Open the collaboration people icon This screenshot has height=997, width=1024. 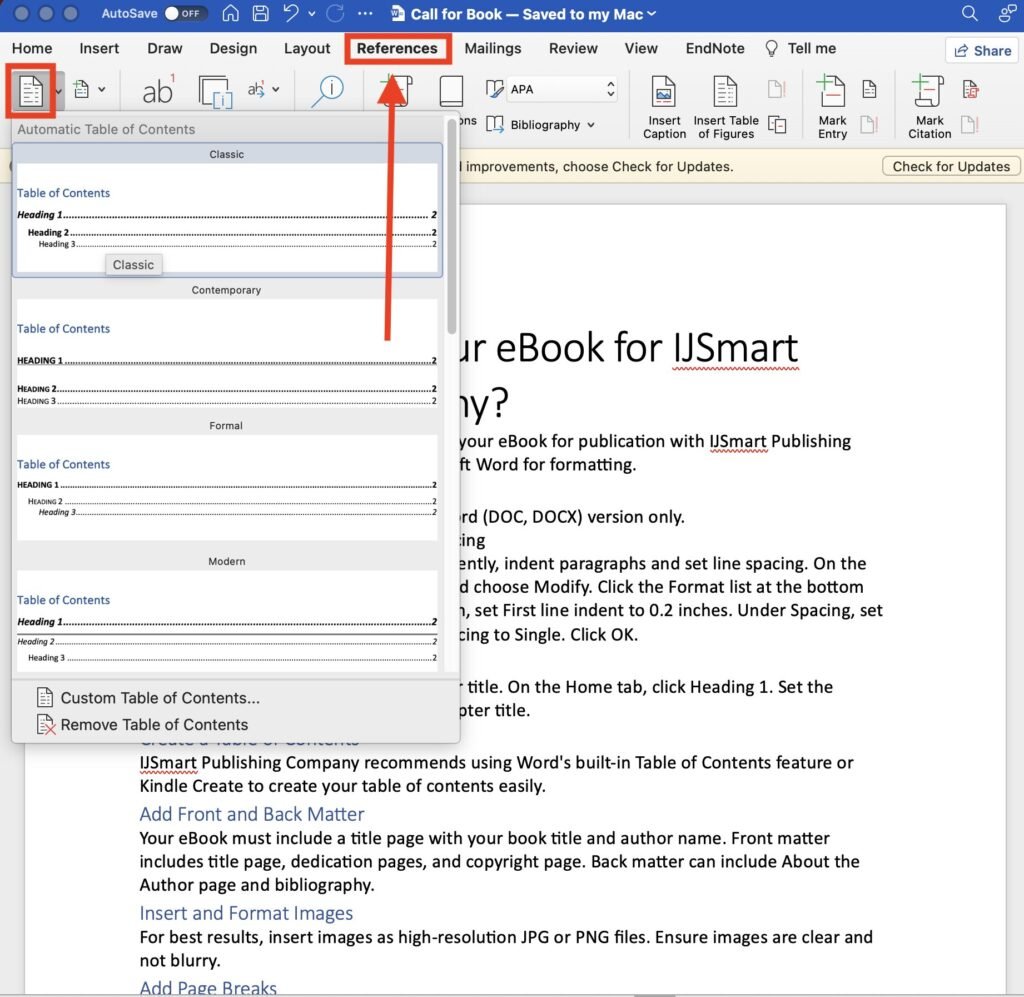pyautogui.click(x=1008, y=14)
